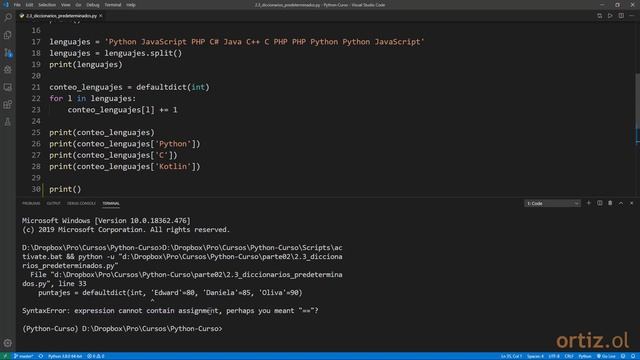The image size is (640, 360).
Task: Click line number 30 in the gutter
Action: [x=36, y=189]
